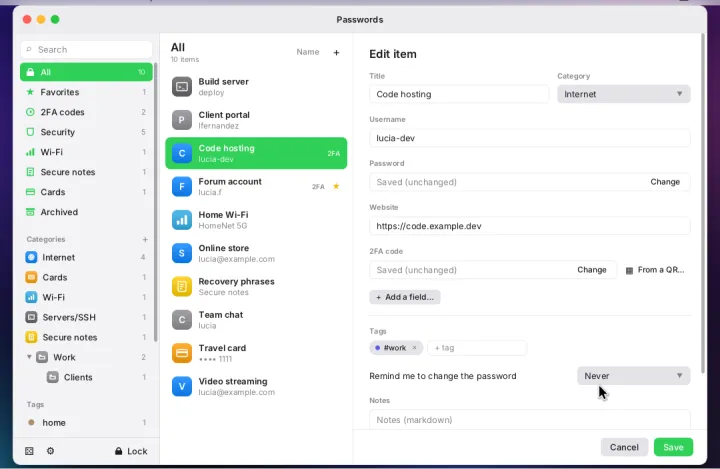Open the Wi-Fi filter with signal bars icon
This screenshot has width=720, height=469.
coord(86,152)
